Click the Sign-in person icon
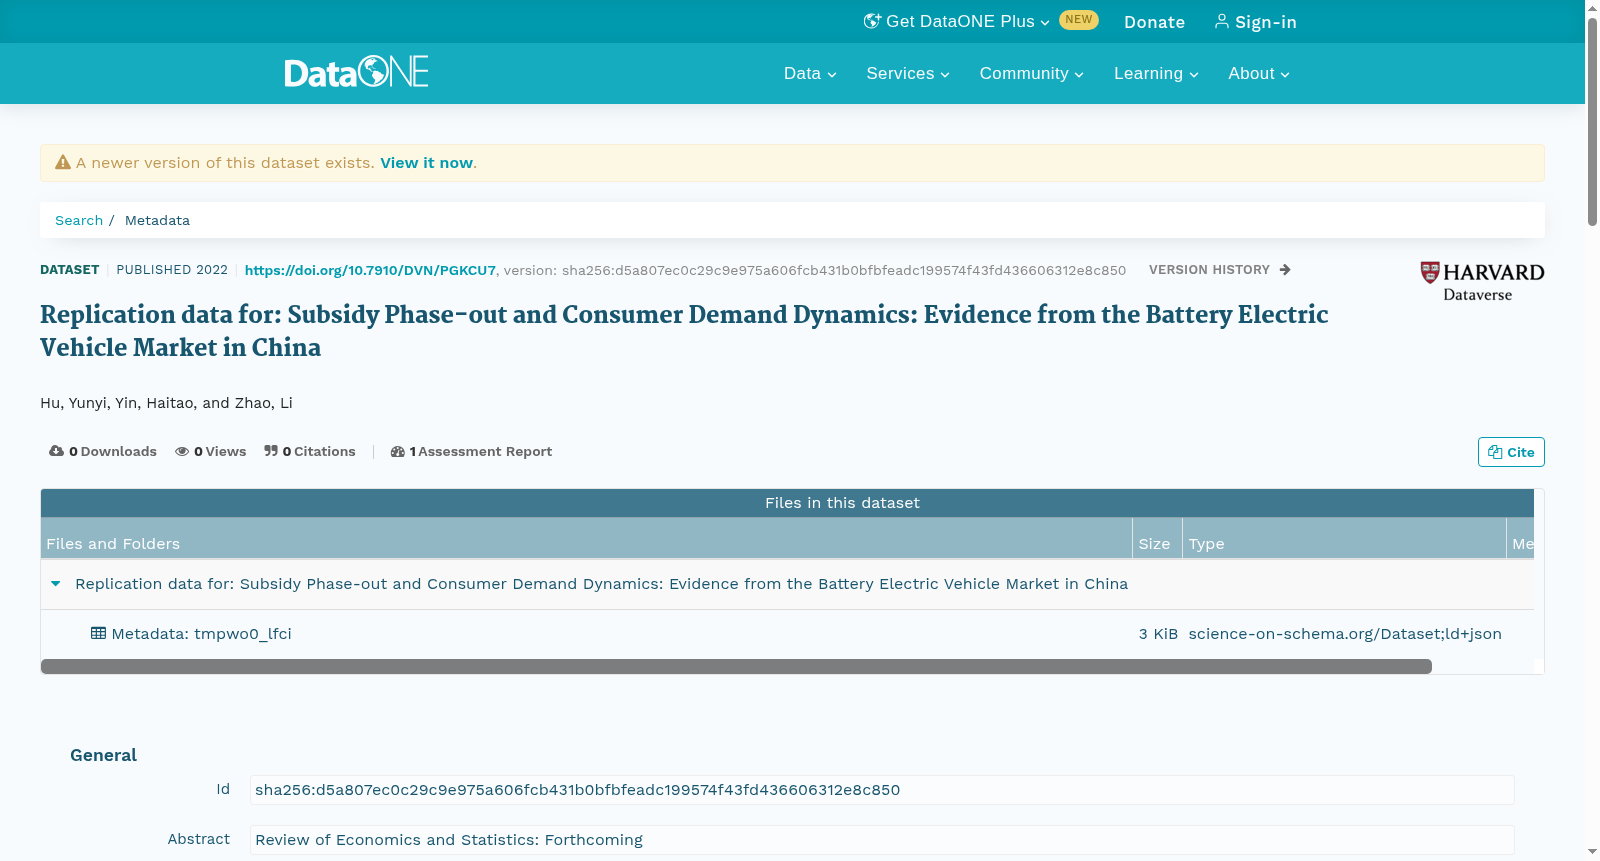 (x=1221, y=21)
